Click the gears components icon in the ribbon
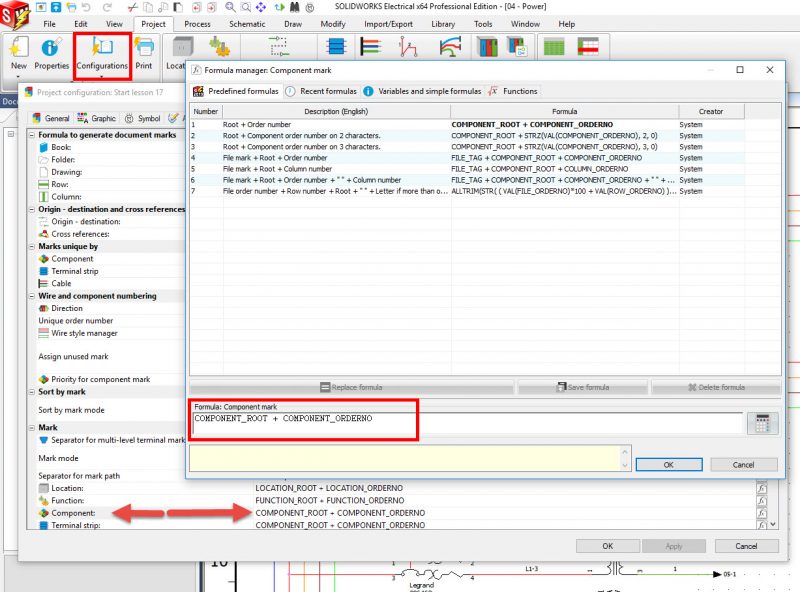 click(x=219, y=47)
